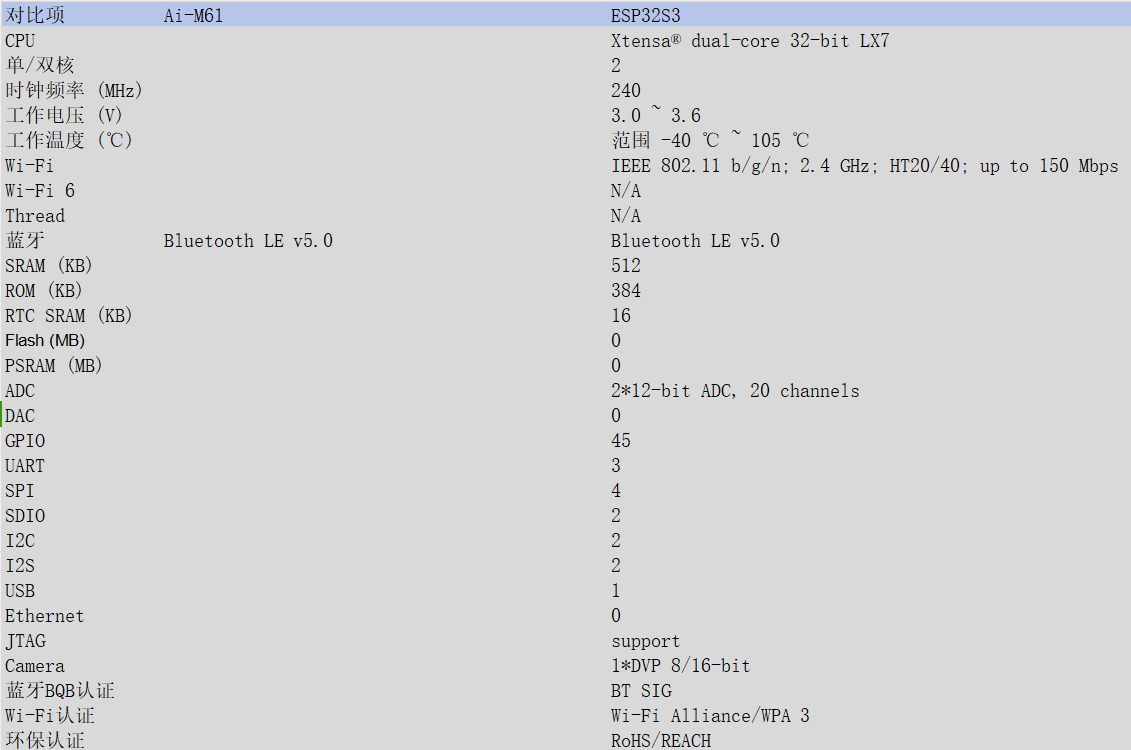The height and width of the screenshot is (750, 1131).
Task: Click Ai-M61 Bluetooth LE v5.0 cell
Action: coord(248,241)
